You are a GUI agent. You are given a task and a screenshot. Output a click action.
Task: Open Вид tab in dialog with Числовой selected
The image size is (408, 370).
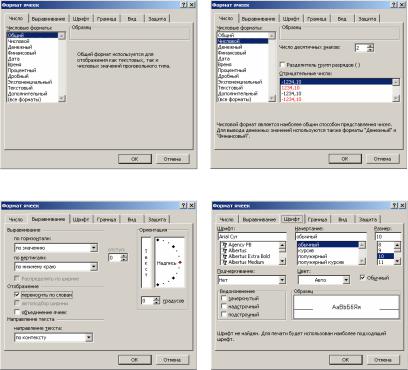[342, 19]
